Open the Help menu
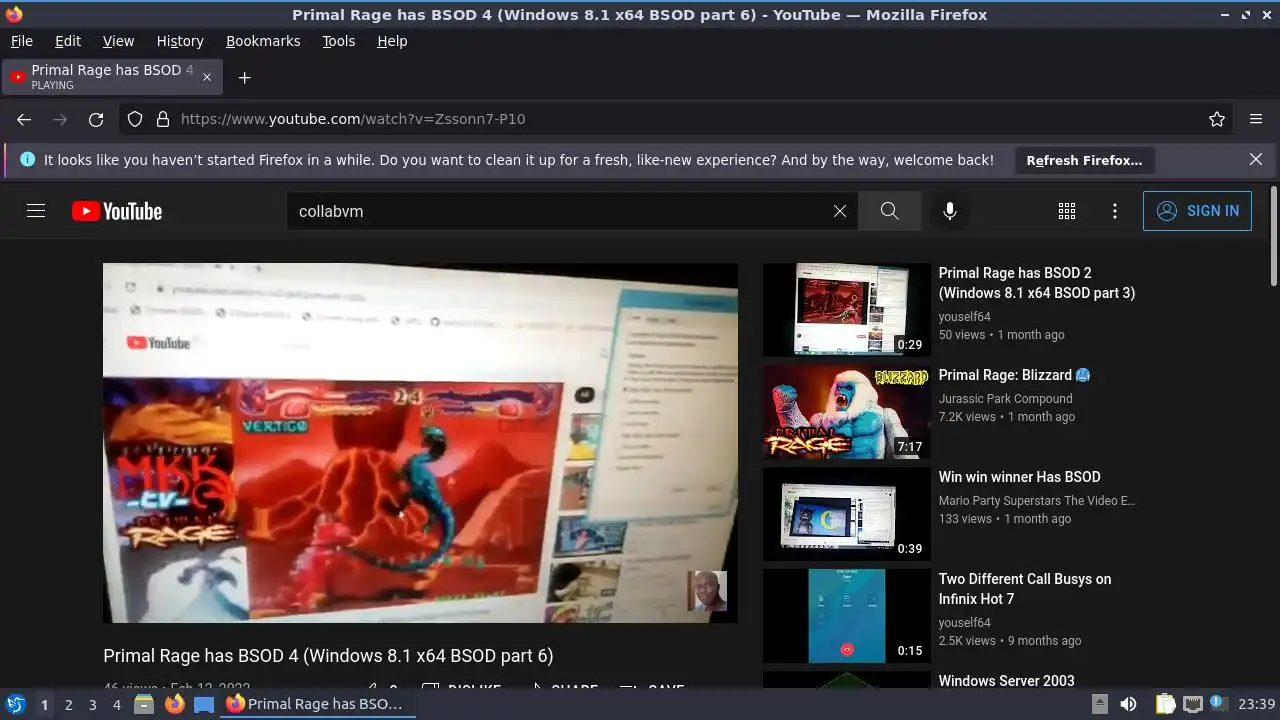 point(392,41)
